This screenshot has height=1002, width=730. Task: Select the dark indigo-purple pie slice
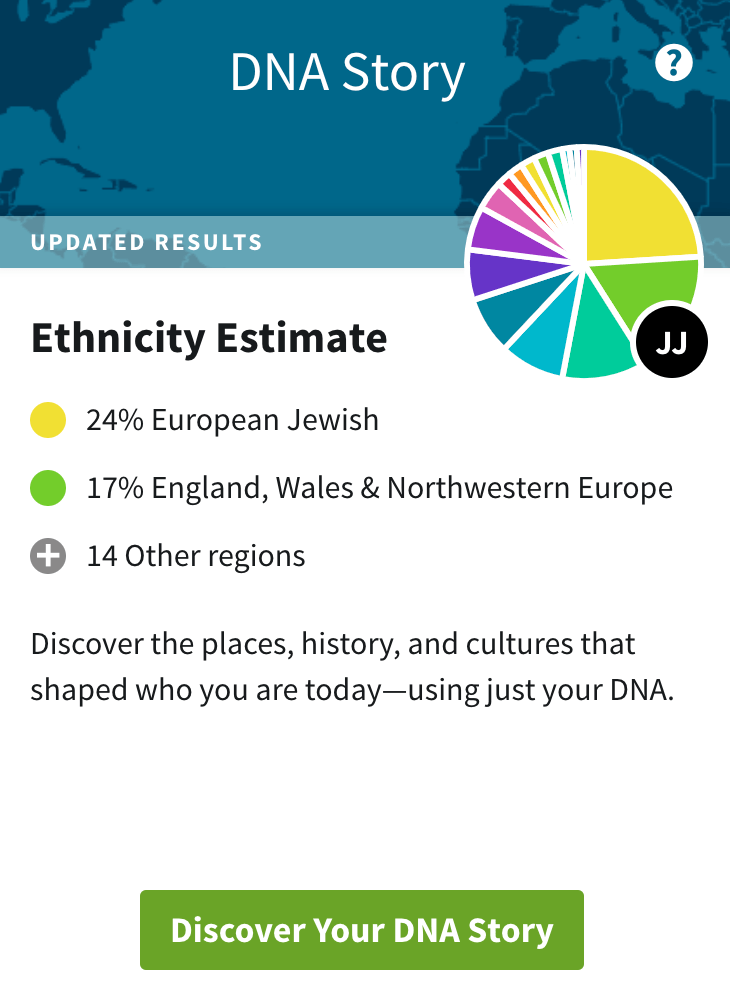(x=494, y=273)
